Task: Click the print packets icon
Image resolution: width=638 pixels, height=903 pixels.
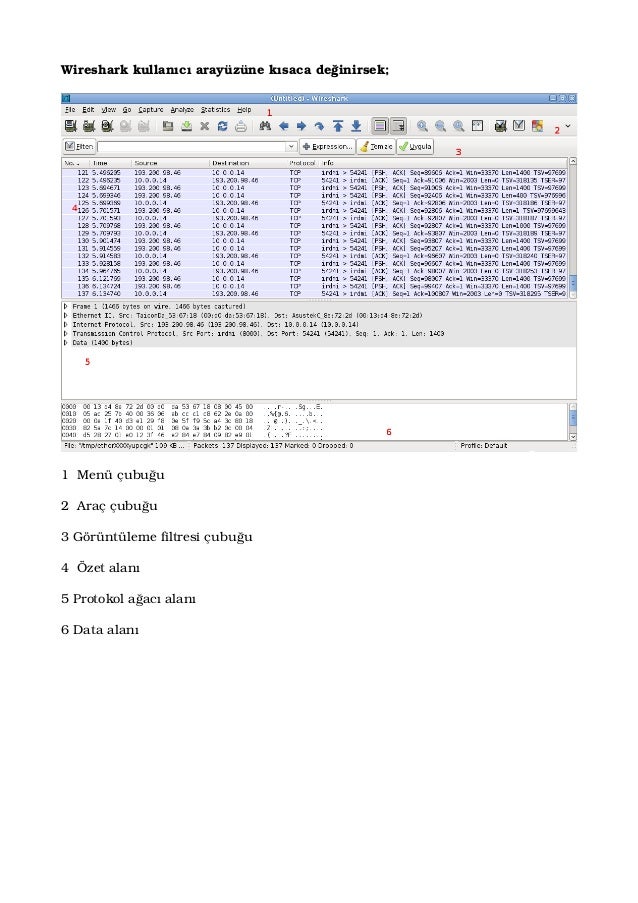Action: click(241, 126)
